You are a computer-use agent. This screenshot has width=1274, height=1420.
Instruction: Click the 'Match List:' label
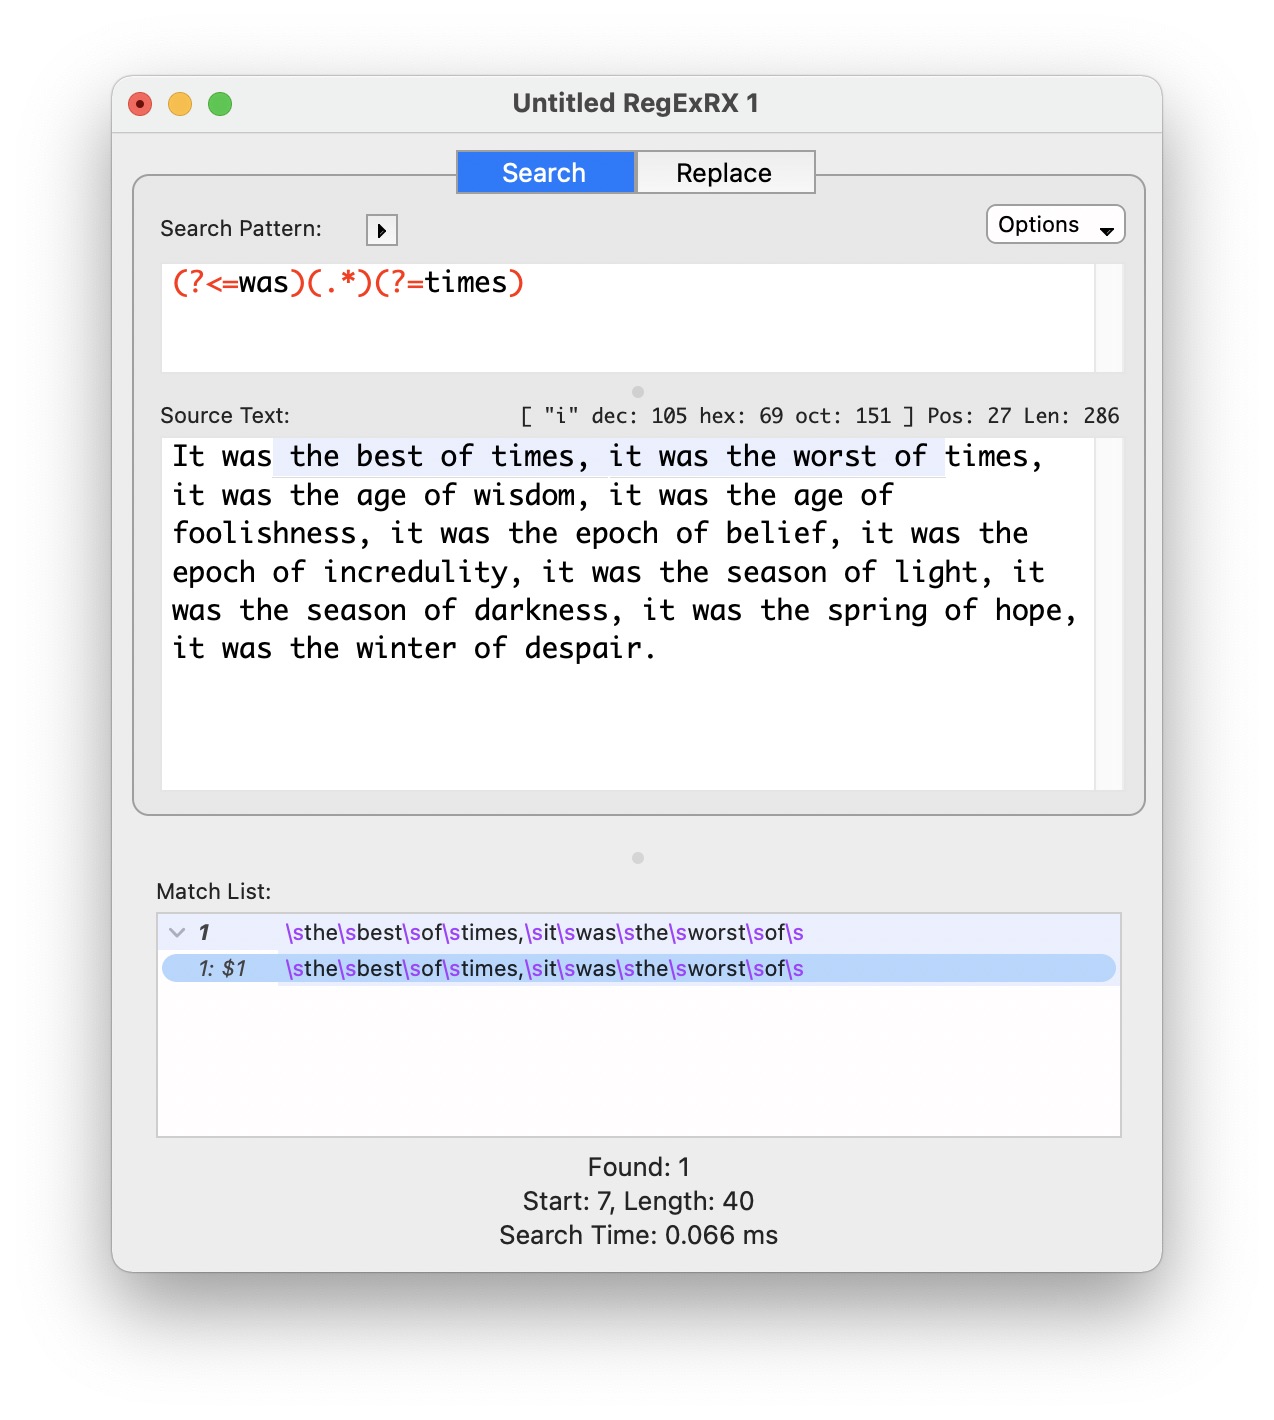(214, 891)
